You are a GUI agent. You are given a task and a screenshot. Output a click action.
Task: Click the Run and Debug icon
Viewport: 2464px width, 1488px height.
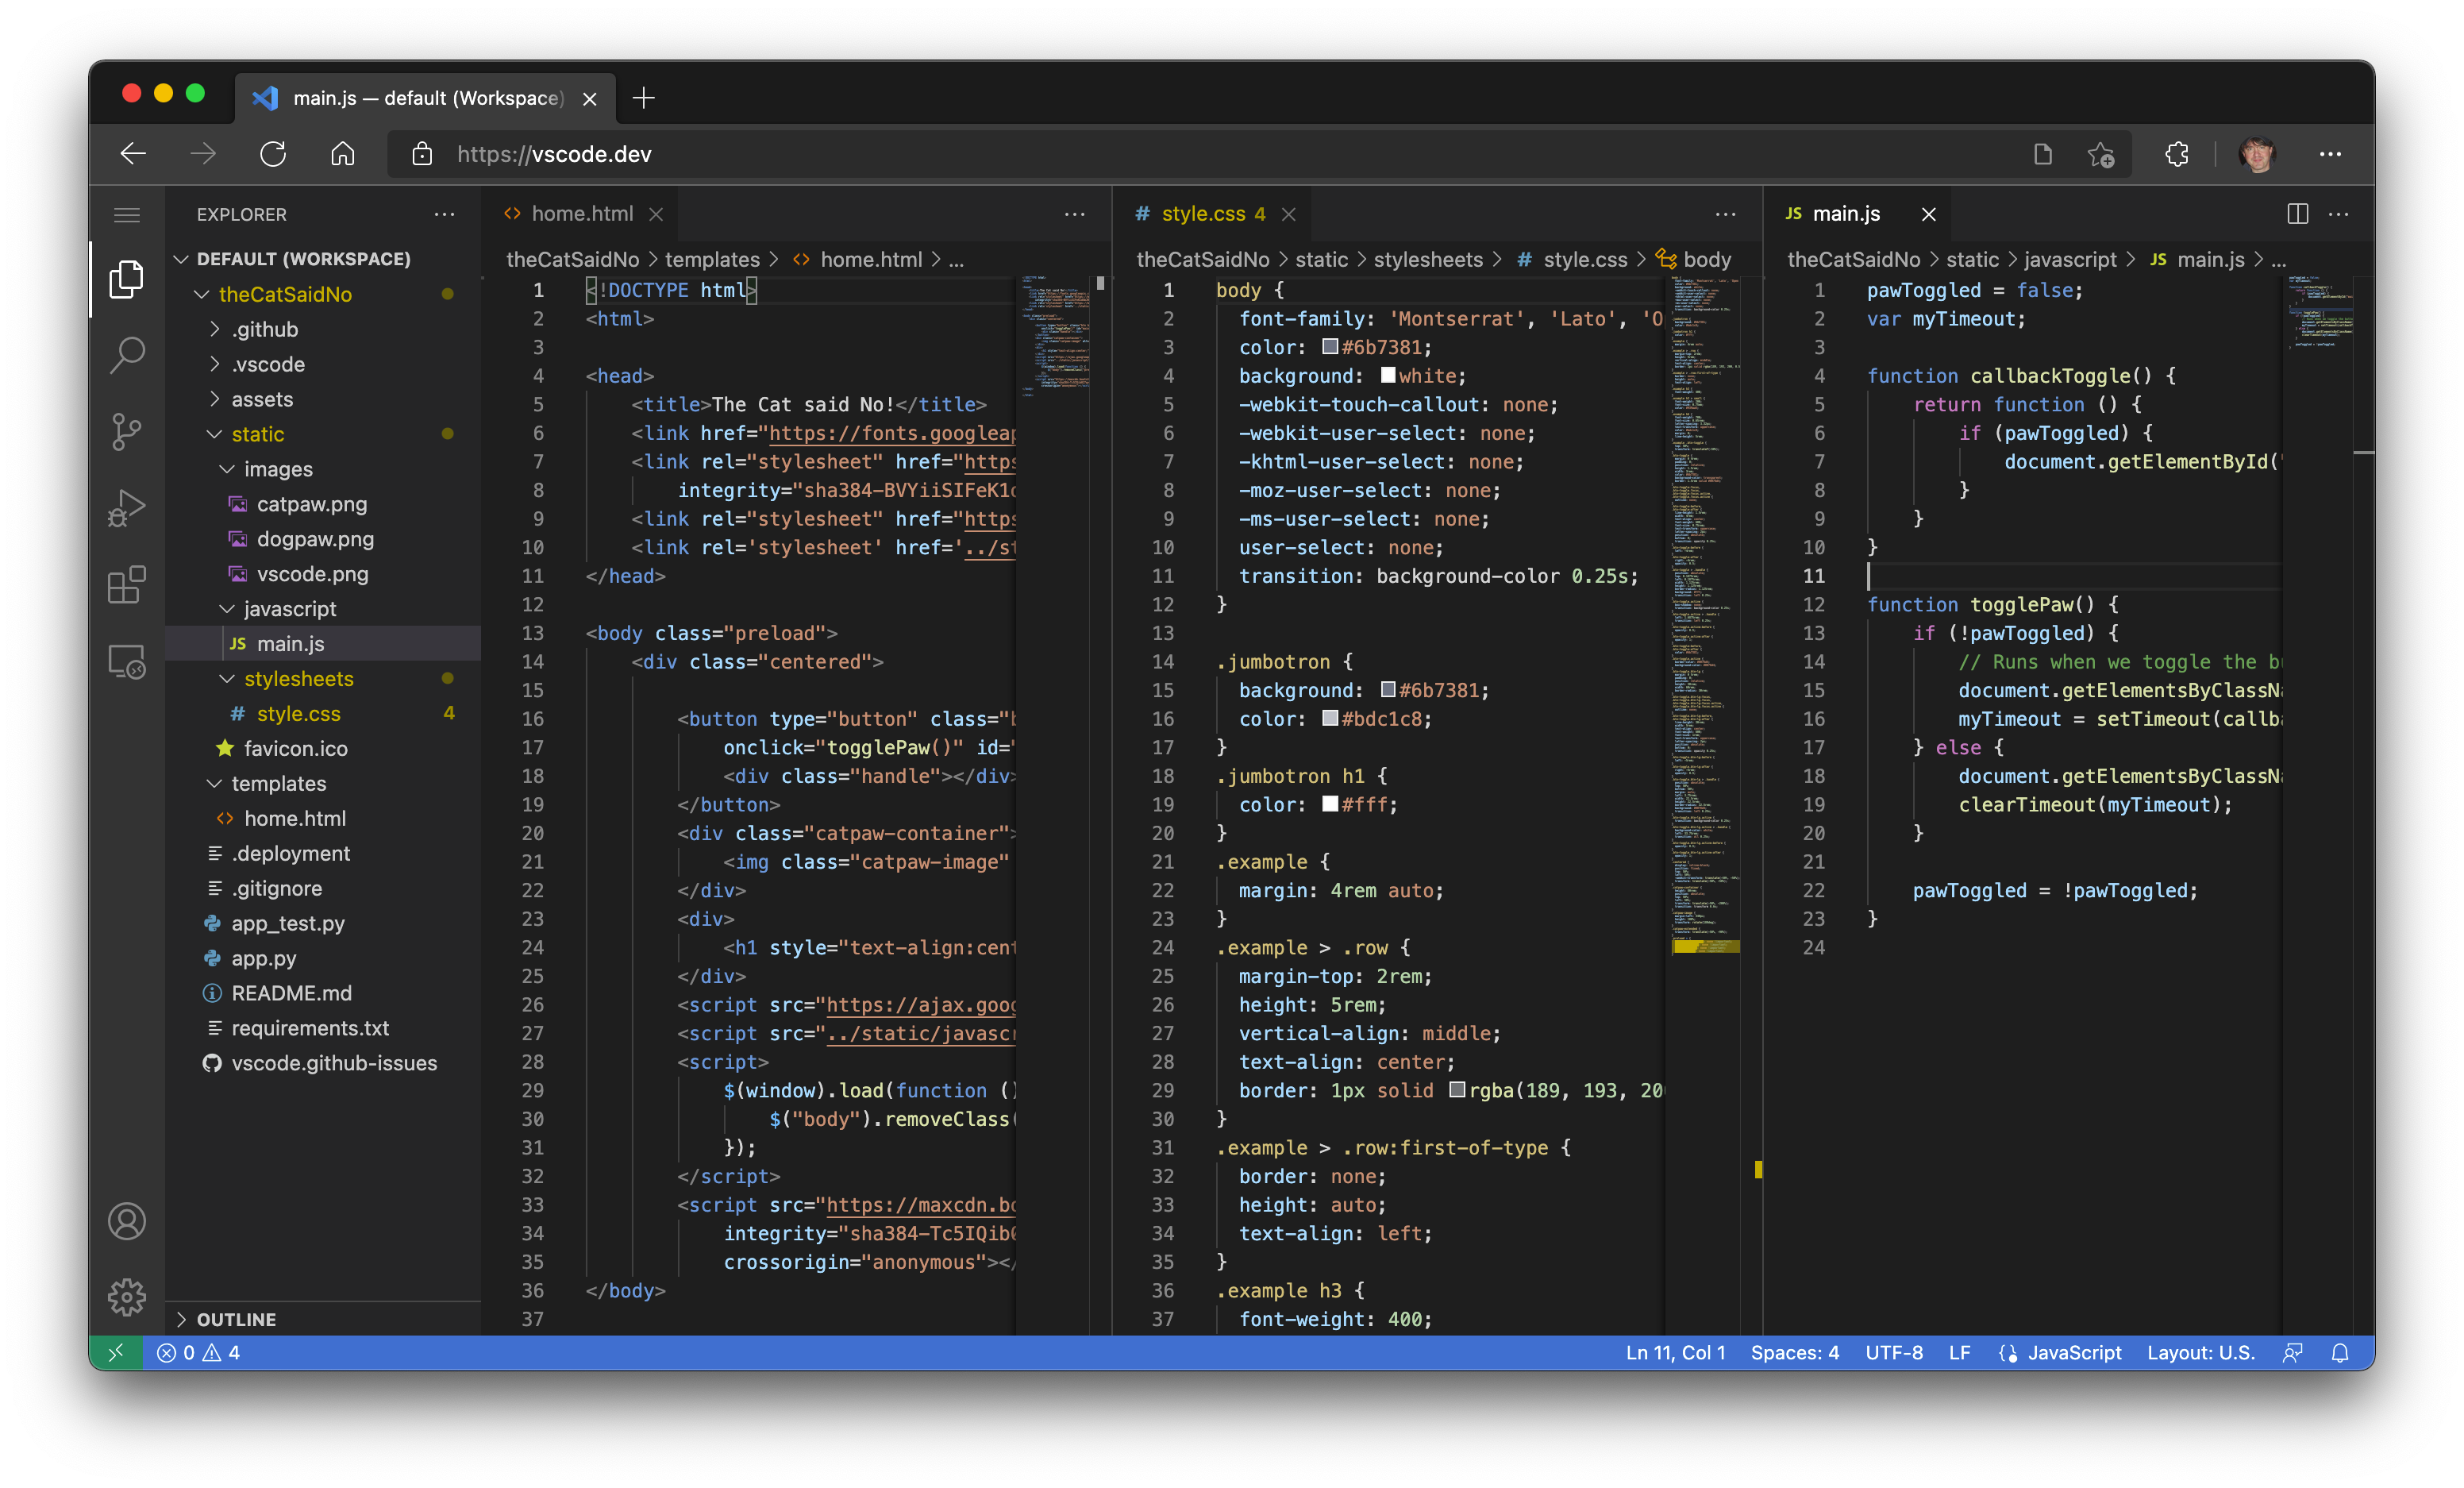(x=129, y=511)
